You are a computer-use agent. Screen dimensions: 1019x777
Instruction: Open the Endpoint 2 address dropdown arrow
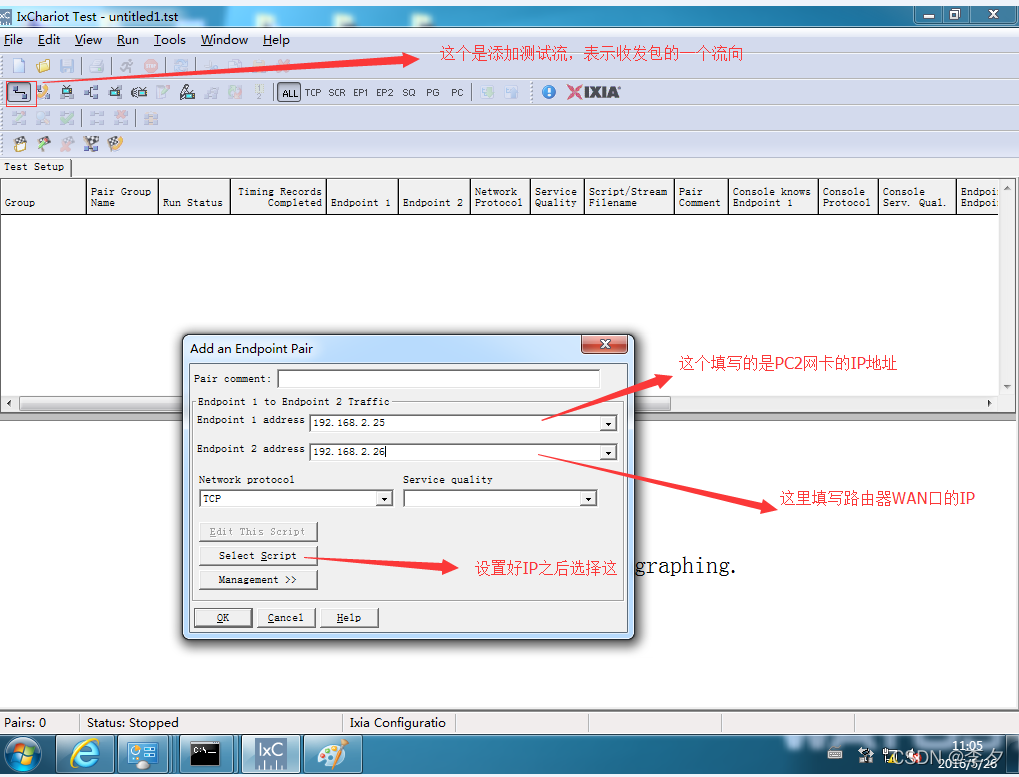tap(608, 452)
